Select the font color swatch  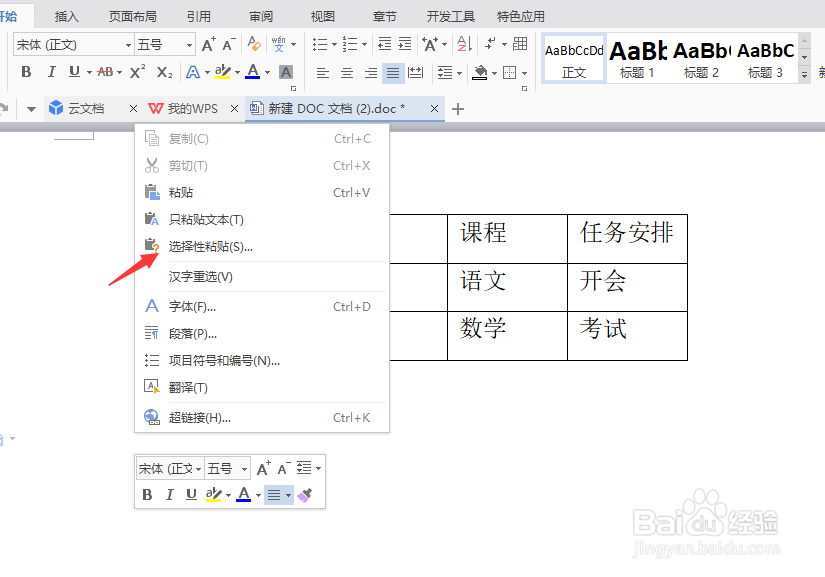point(252,71)
